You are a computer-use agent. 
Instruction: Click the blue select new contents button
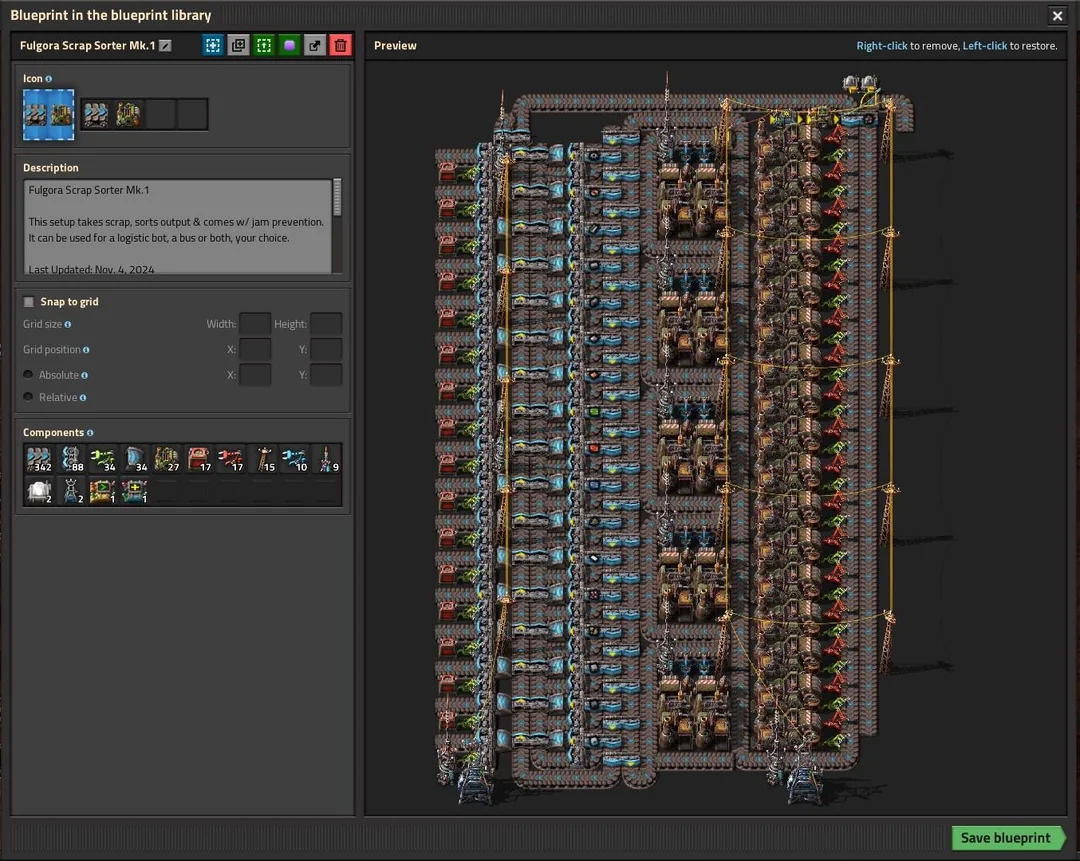tap(213, 45)
